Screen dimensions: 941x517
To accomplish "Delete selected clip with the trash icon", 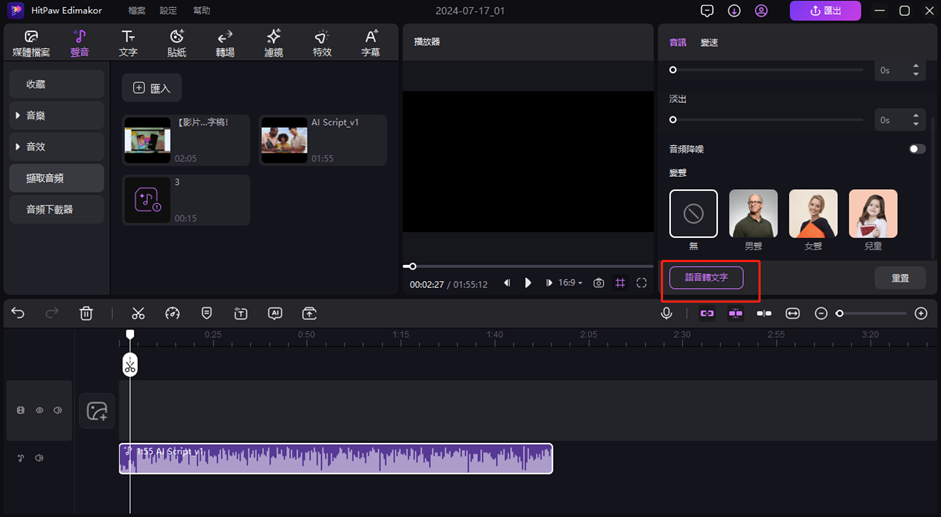I will point(86,313).
